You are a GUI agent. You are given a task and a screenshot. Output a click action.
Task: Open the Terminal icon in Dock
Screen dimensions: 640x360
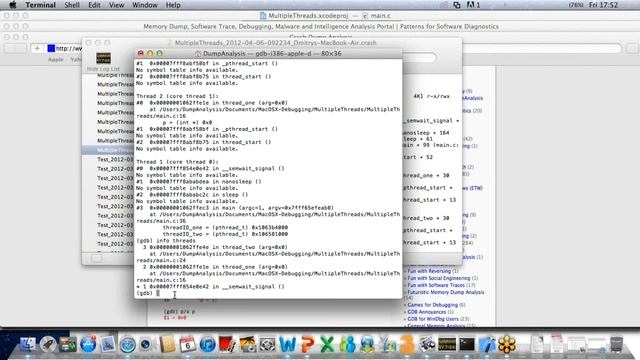point(467,344)
